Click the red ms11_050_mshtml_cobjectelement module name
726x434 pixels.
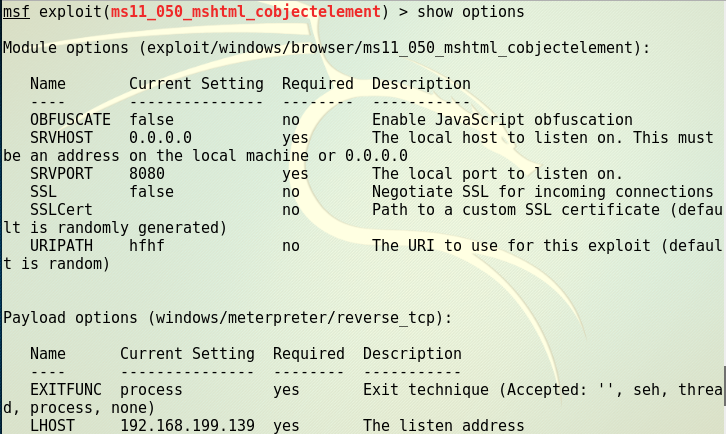(245, 12)
